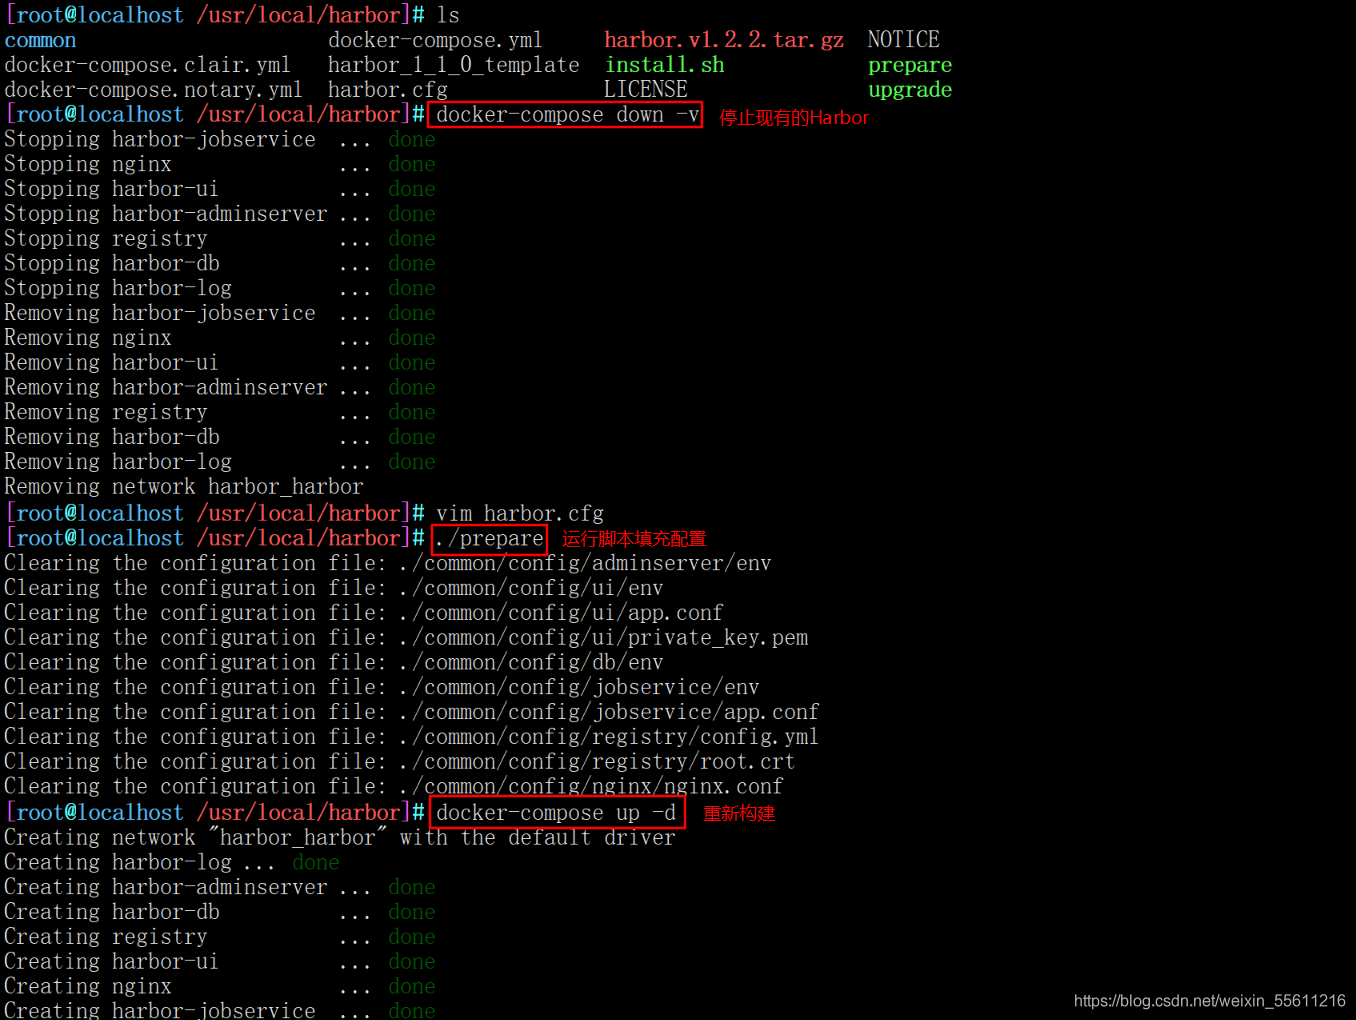
Task: Click the path './common/config/db/env'
Action: [x=531, y=663]
